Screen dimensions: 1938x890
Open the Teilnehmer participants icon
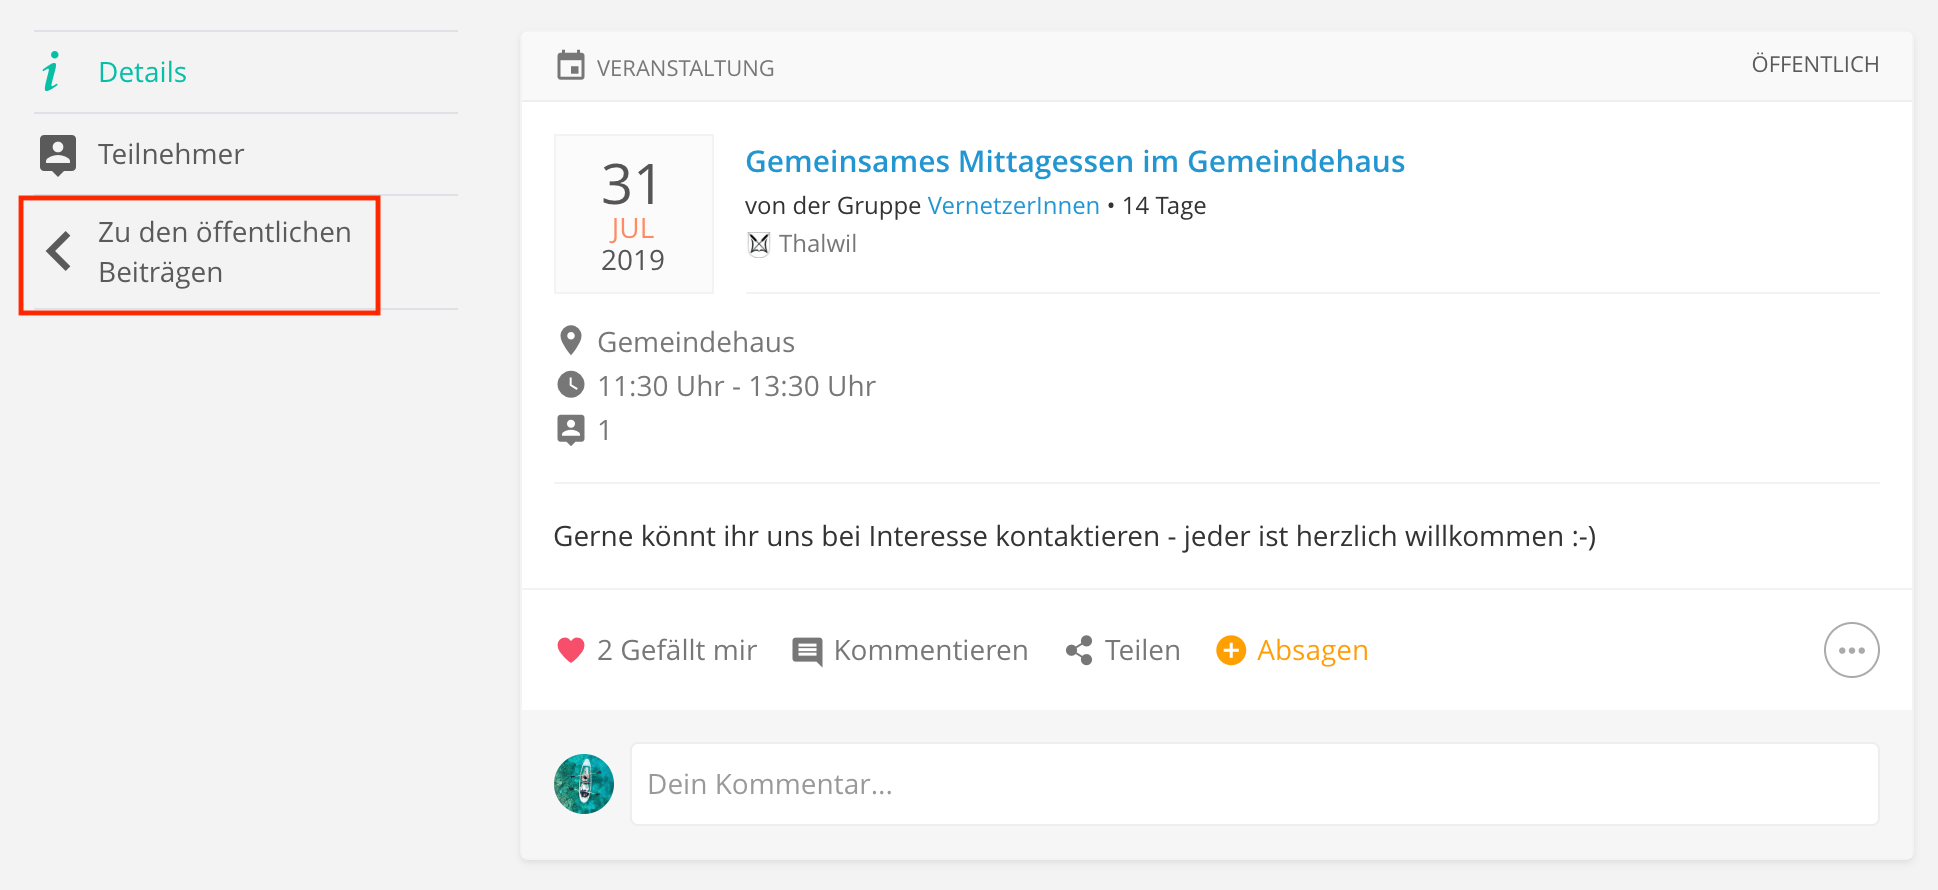pos(58,154)
